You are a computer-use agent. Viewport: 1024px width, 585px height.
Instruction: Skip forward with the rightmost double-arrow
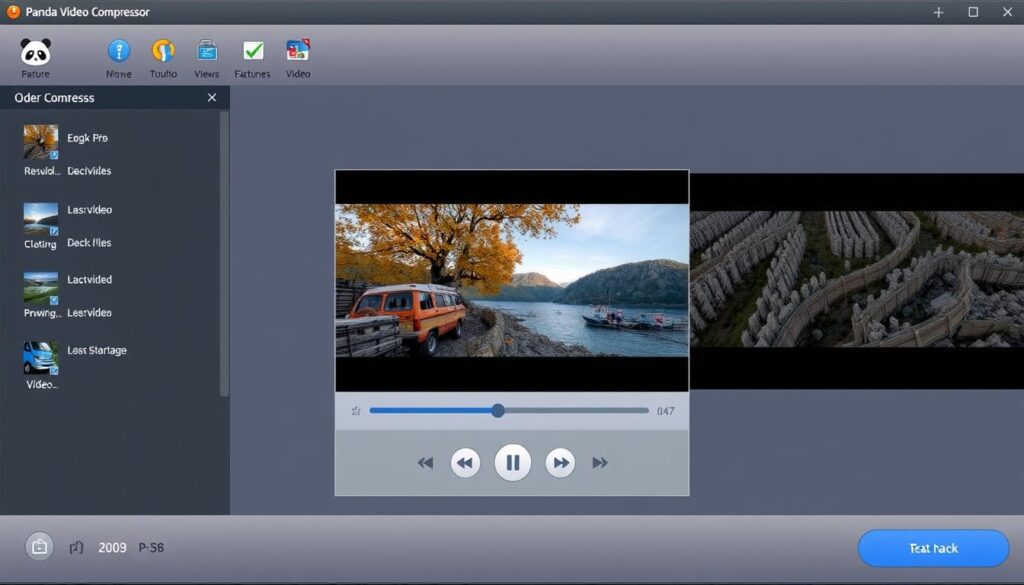tap(600, 463)
